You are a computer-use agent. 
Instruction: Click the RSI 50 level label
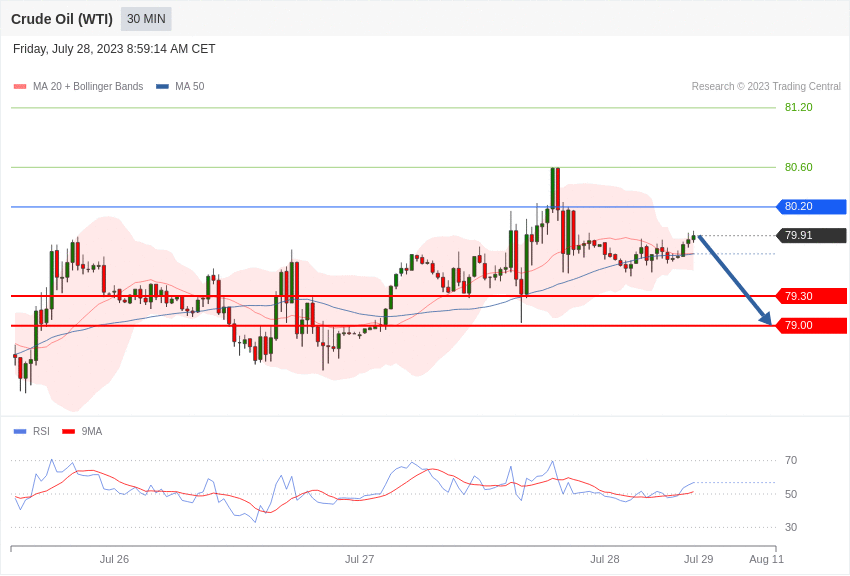[791, 494]
